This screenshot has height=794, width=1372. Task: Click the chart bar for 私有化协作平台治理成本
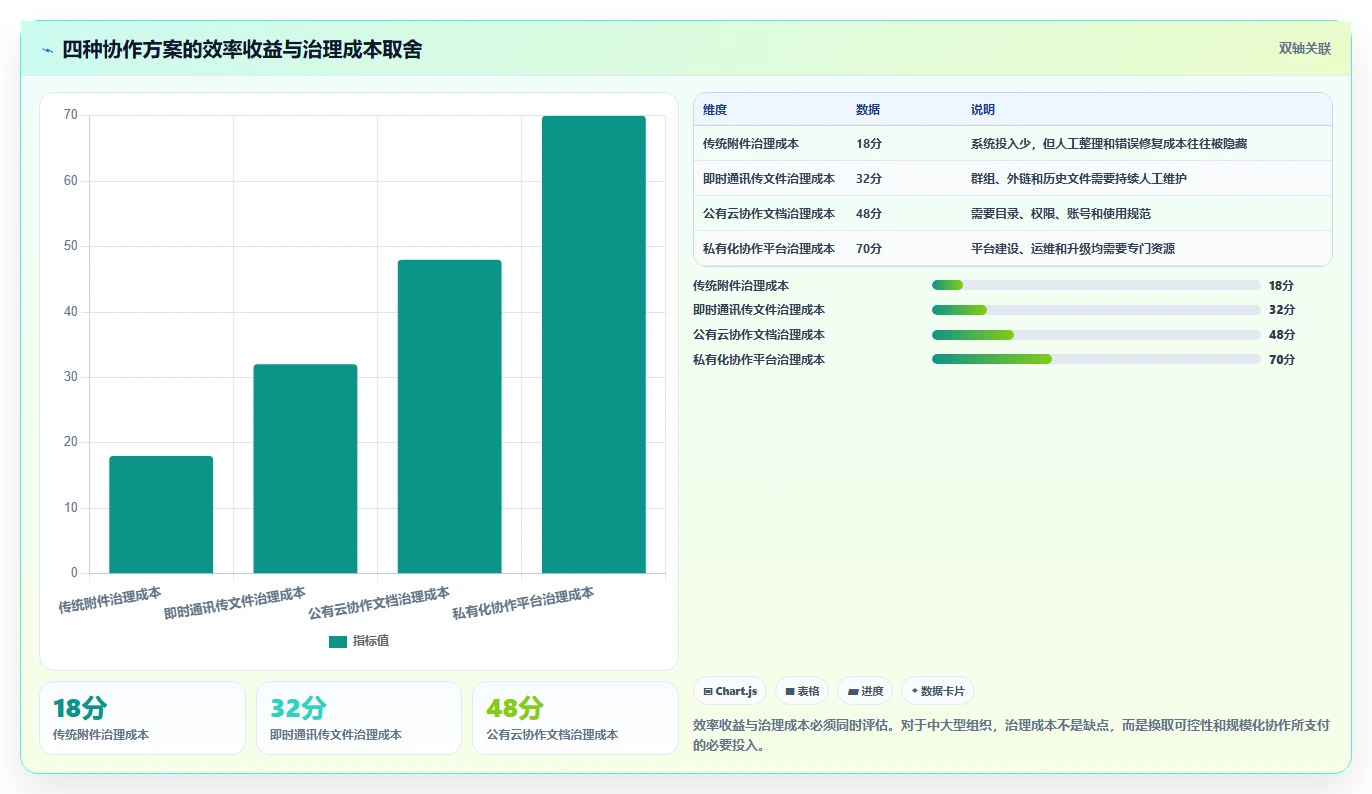594,344
